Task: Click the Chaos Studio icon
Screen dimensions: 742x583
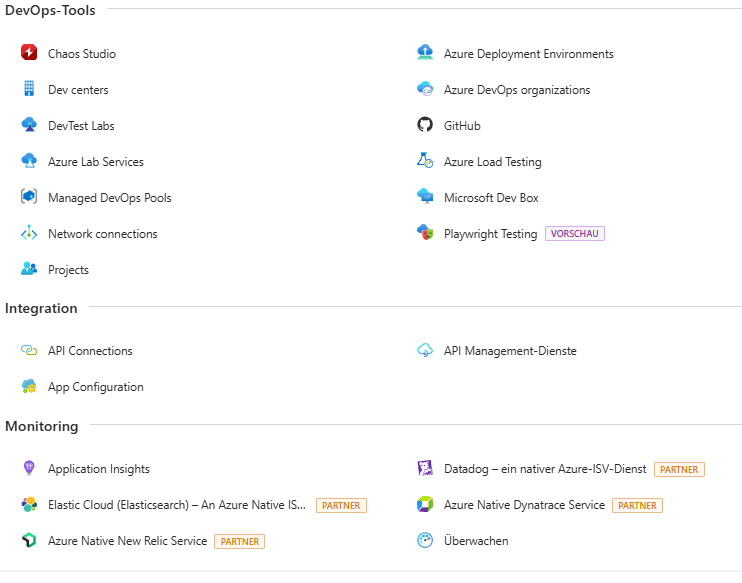Action: click(29, 54)
